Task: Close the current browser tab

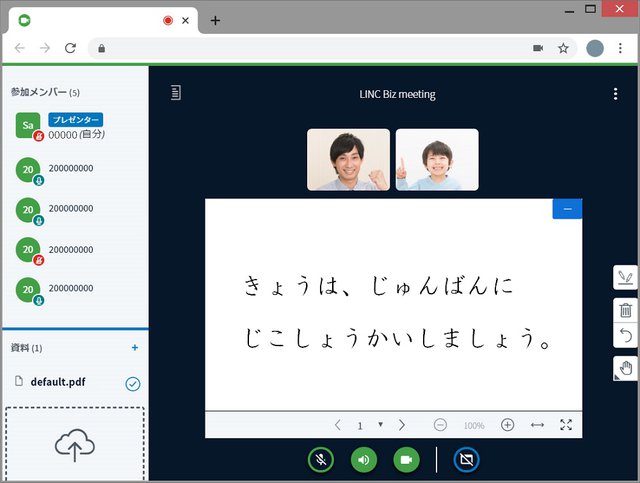Action: point(185,20)
